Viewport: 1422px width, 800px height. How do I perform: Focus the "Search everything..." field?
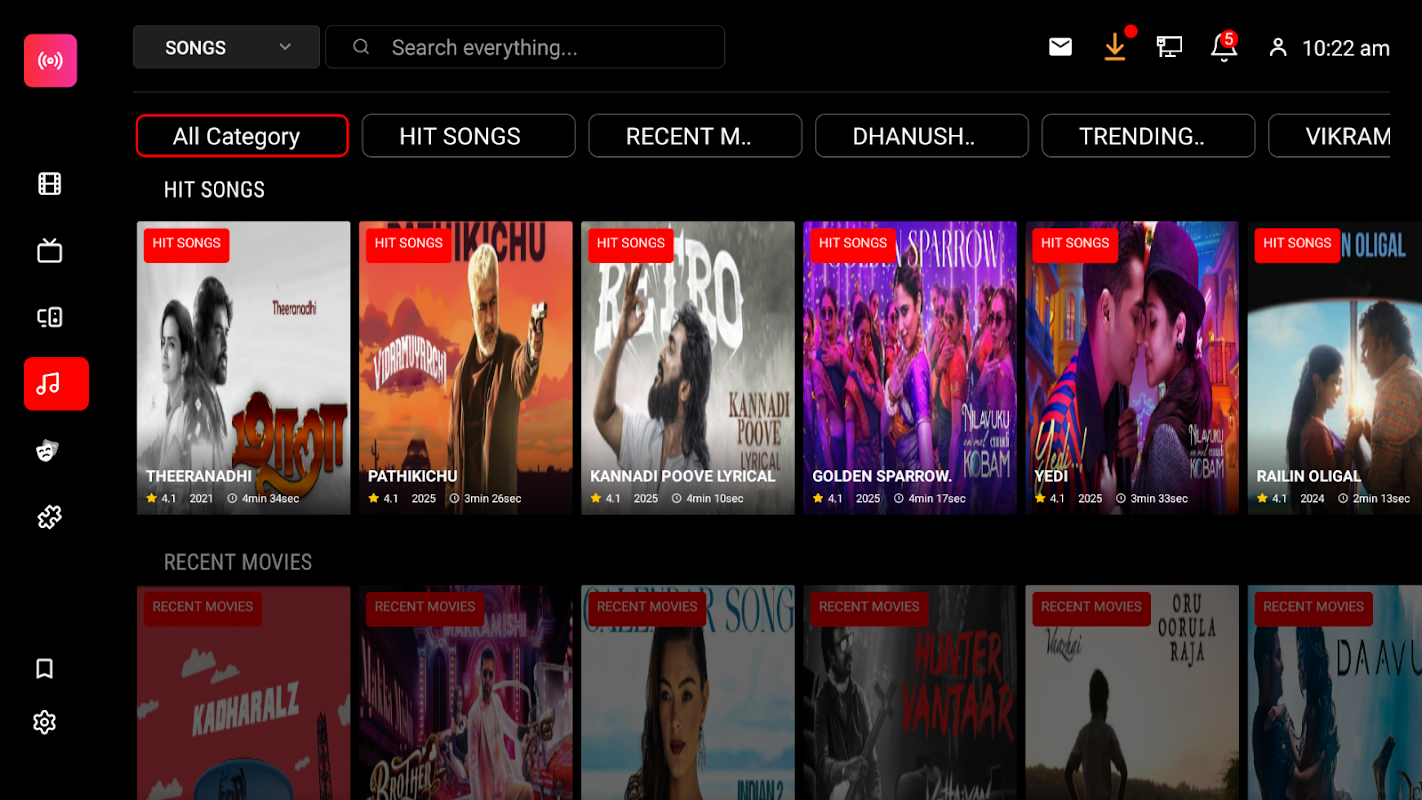pos(525,47)
